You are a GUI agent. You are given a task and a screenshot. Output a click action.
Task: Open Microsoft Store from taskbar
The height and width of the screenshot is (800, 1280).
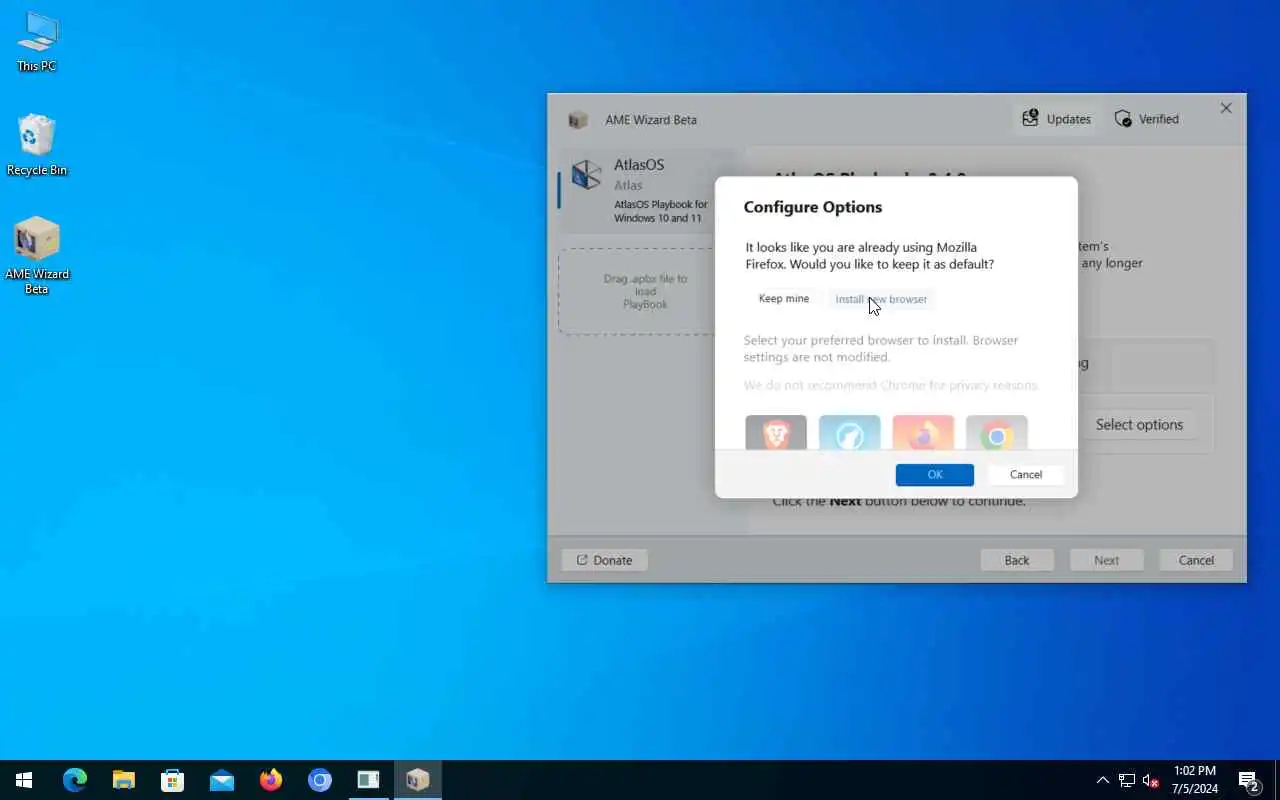pyautogui.click(x=173, y=780)
